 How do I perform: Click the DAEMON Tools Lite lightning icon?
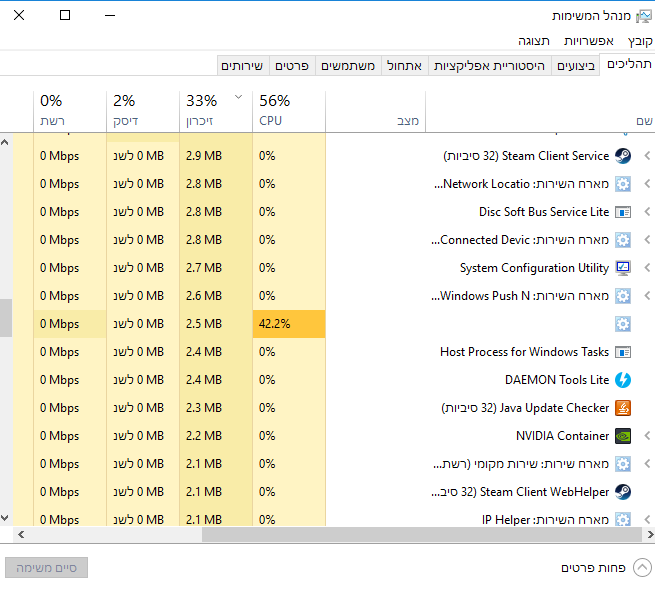(x=623, y=380)
